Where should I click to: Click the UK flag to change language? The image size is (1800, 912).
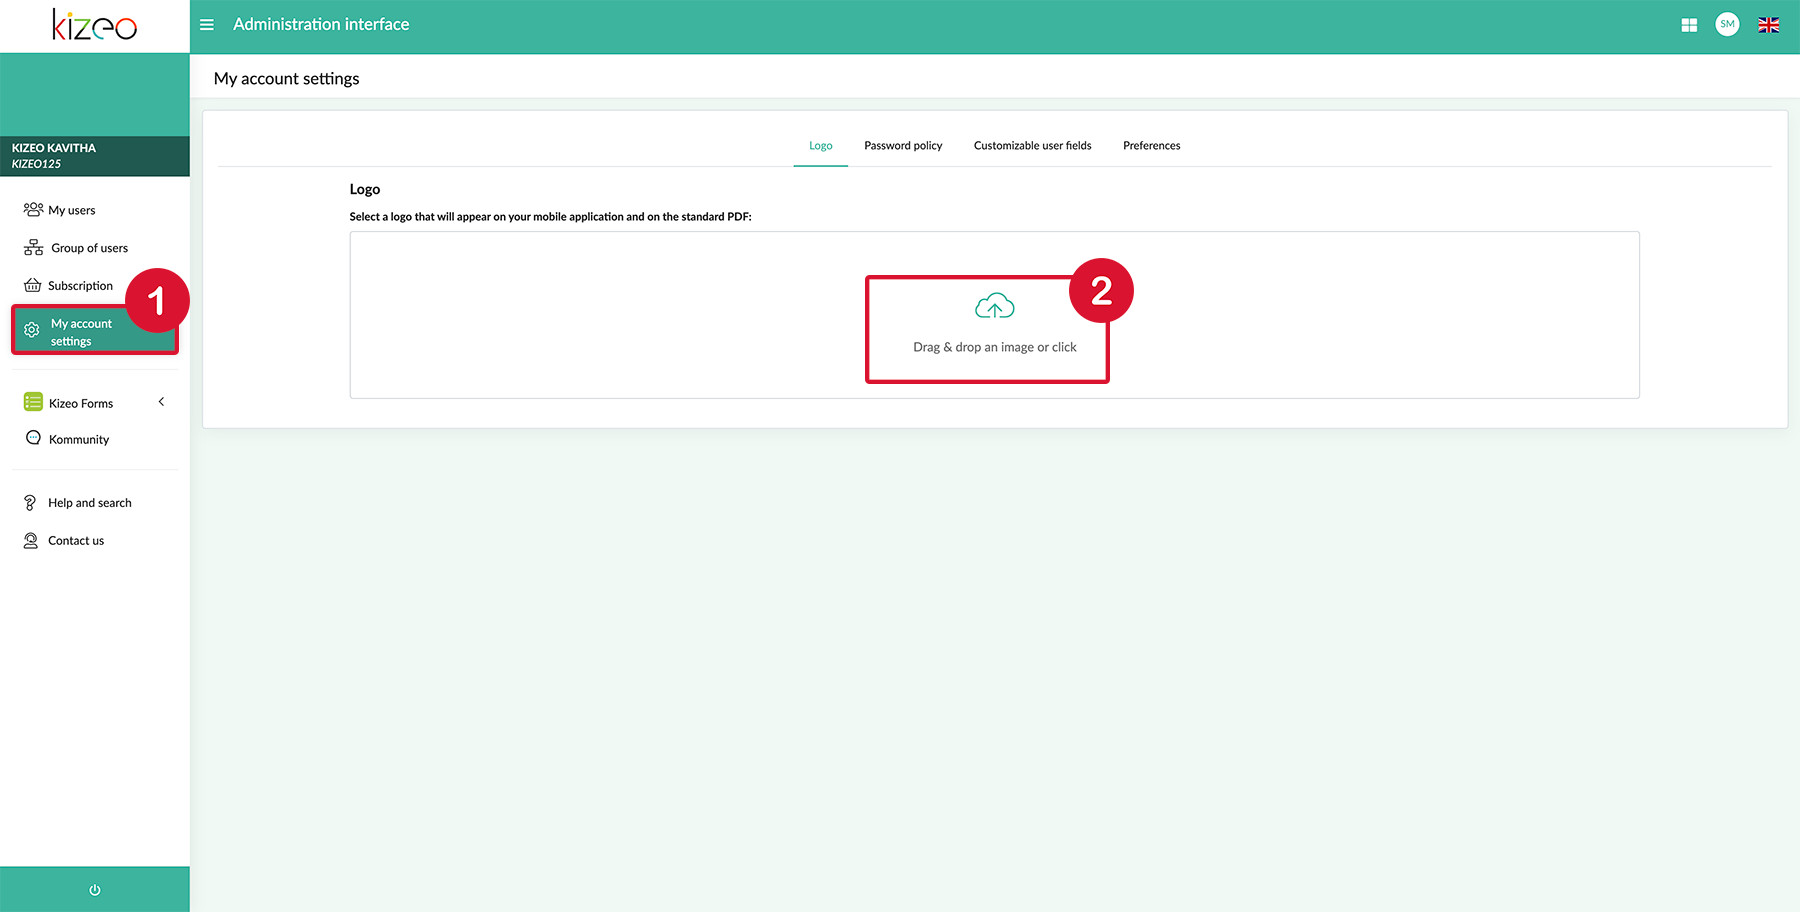pyautogui.click(x=1768, y=24)
